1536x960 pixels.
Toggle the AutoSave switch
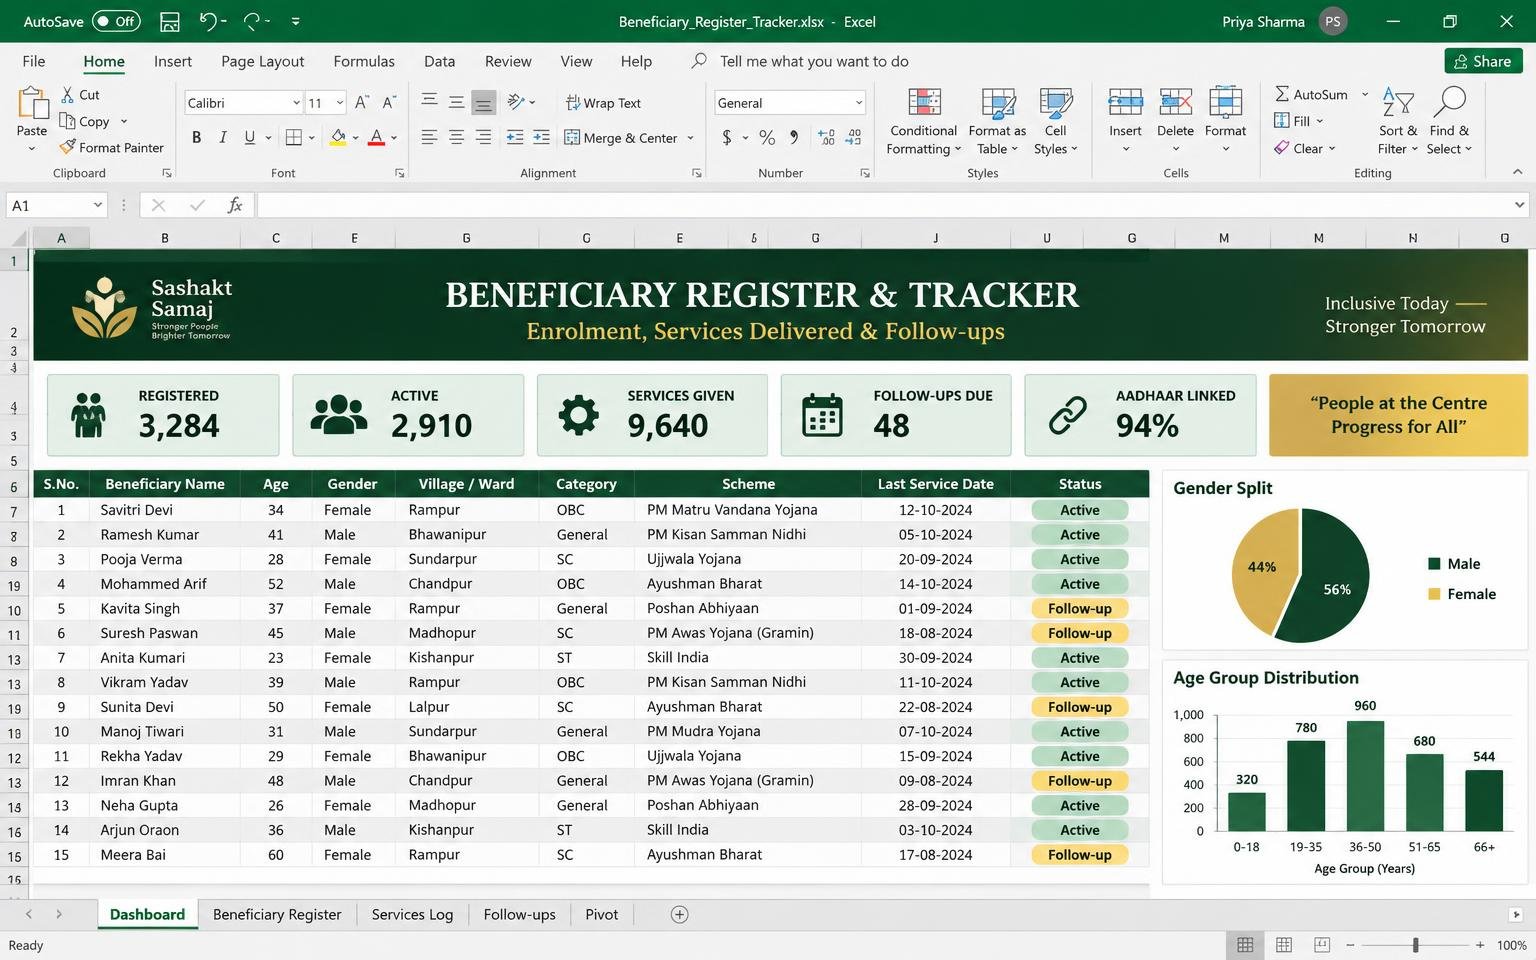pyautogui.click(x=116, y=21)
